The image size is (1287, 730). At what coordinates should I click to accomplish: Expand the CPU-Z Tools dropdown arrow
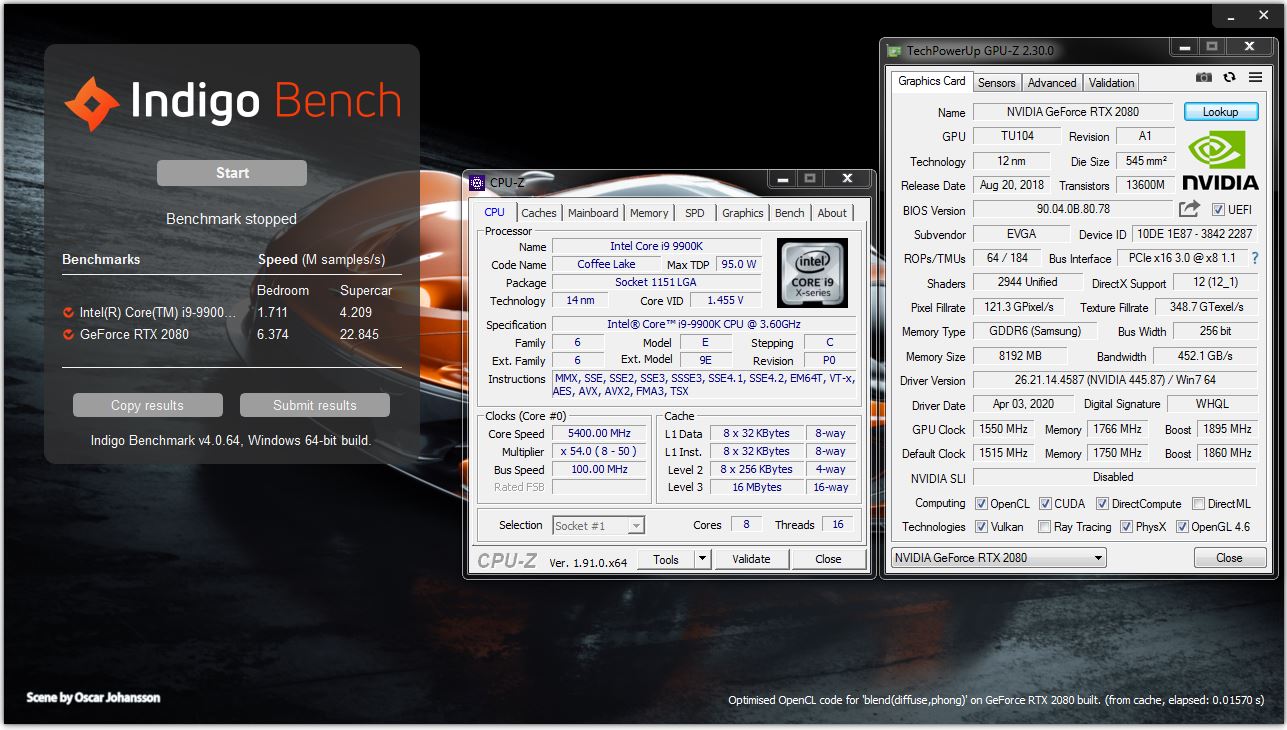[x=702, y=559]
